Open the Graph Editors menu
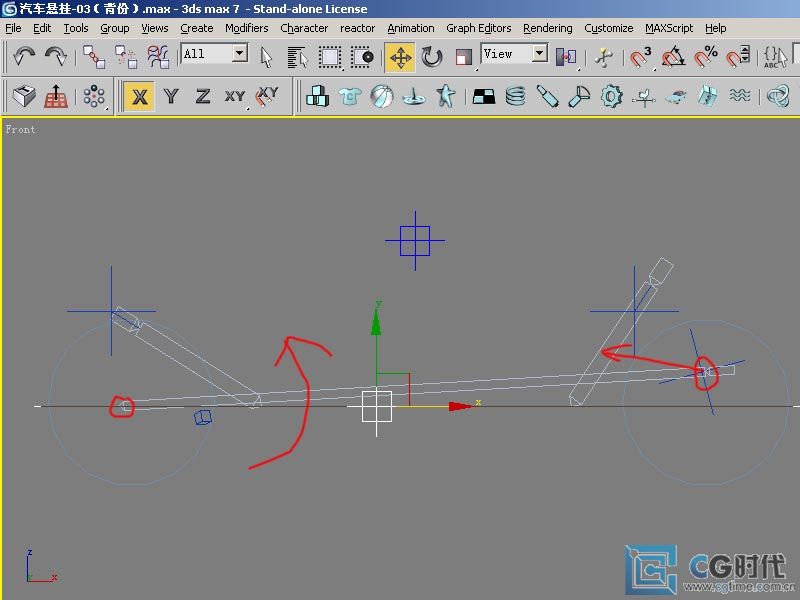Image resolution: width=800 pixels, height=600 pixels. coord(479,29)
